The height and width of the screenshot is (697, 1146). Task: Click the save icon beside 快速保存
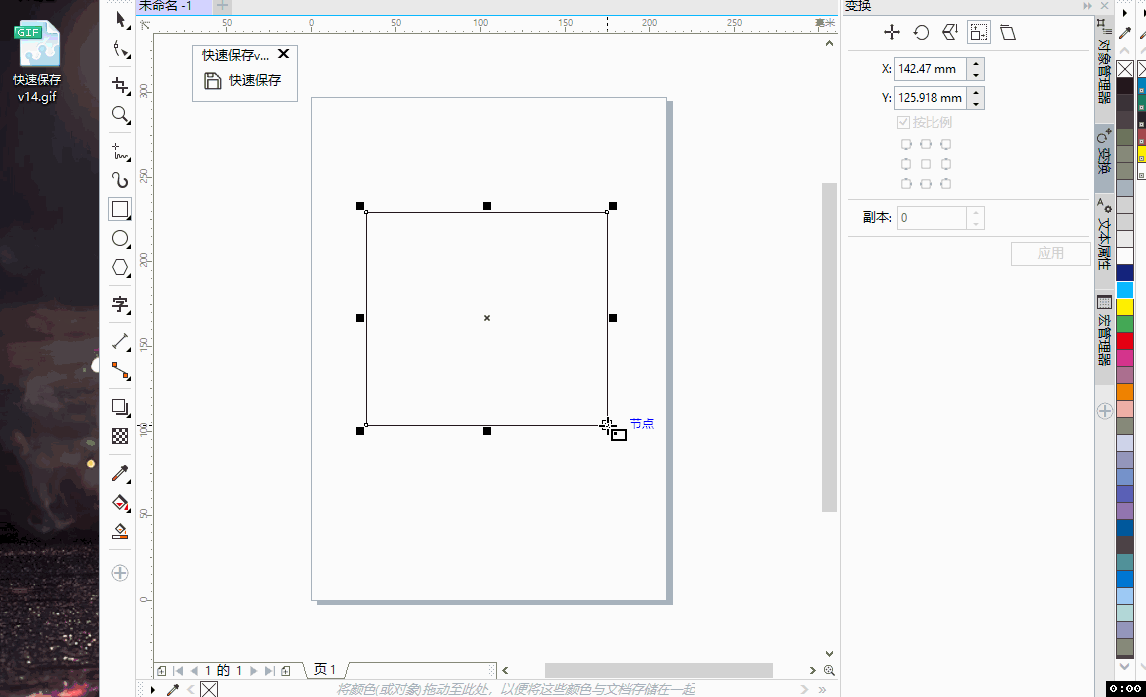click(x=213, y=80)
